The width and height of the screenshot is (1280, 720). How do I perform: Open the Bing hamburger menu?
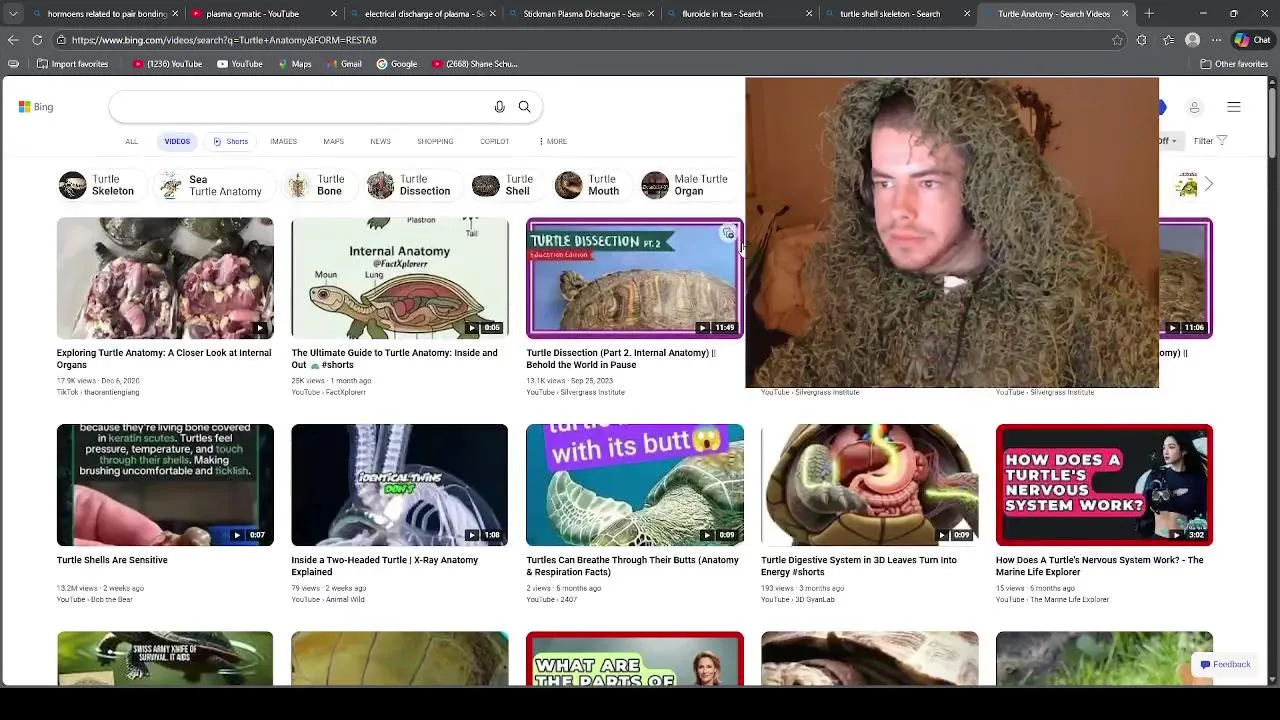coord(1234,107)
